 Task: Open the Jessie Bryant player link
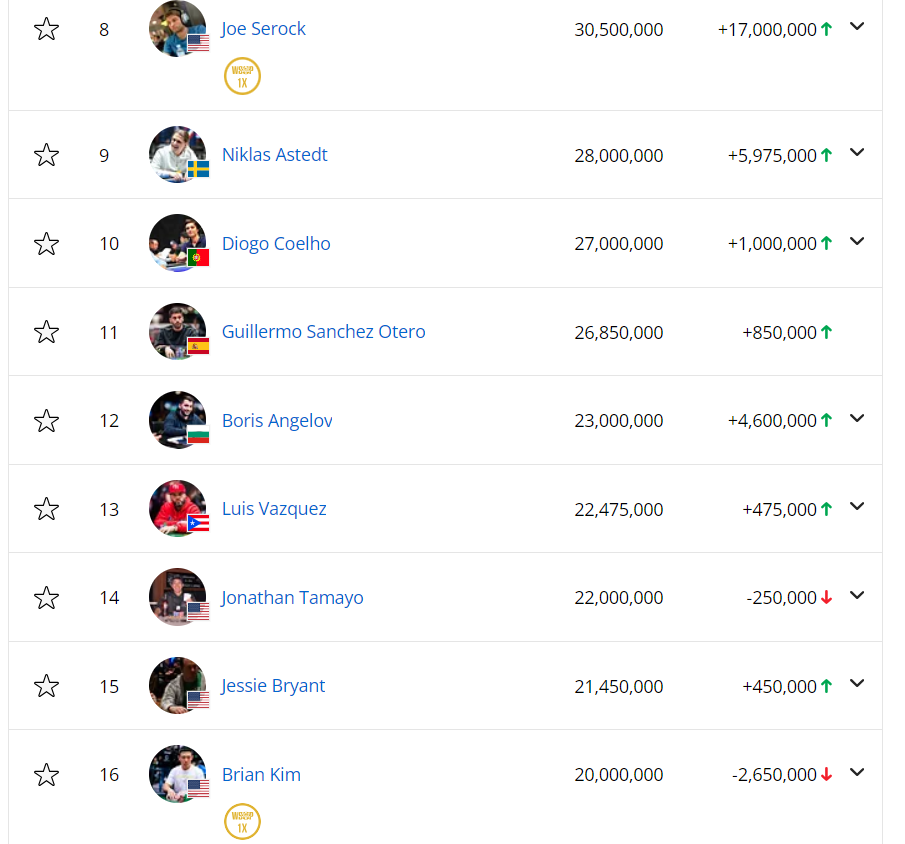click(273, 686)
